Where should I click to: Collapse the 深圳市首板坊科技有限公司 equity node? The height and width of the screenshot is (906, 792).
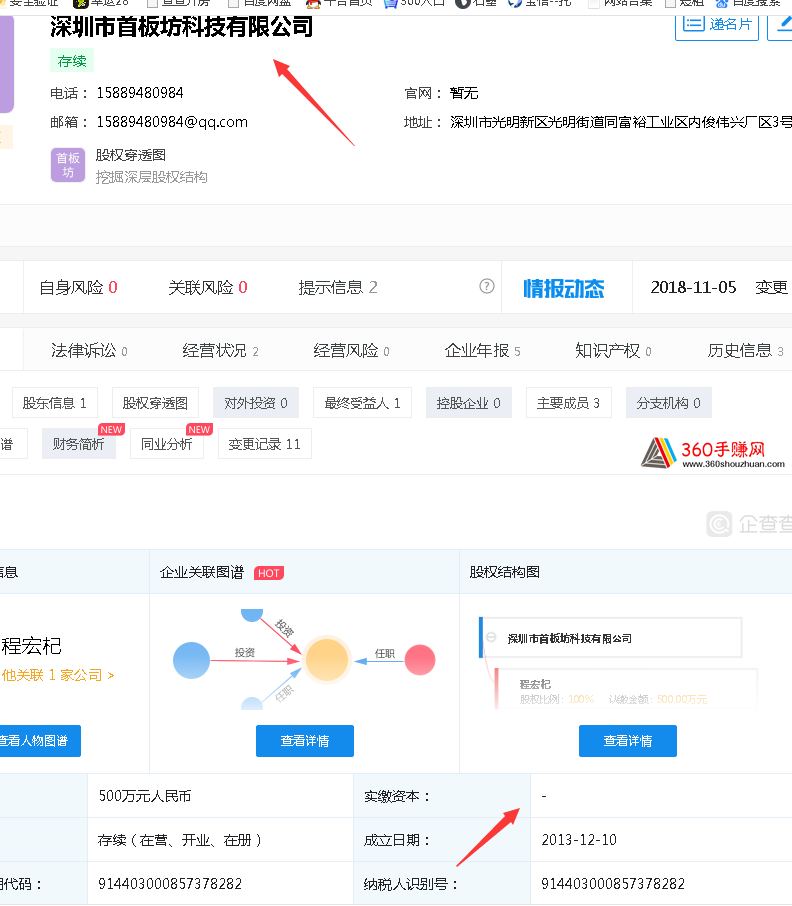(491, 637)
